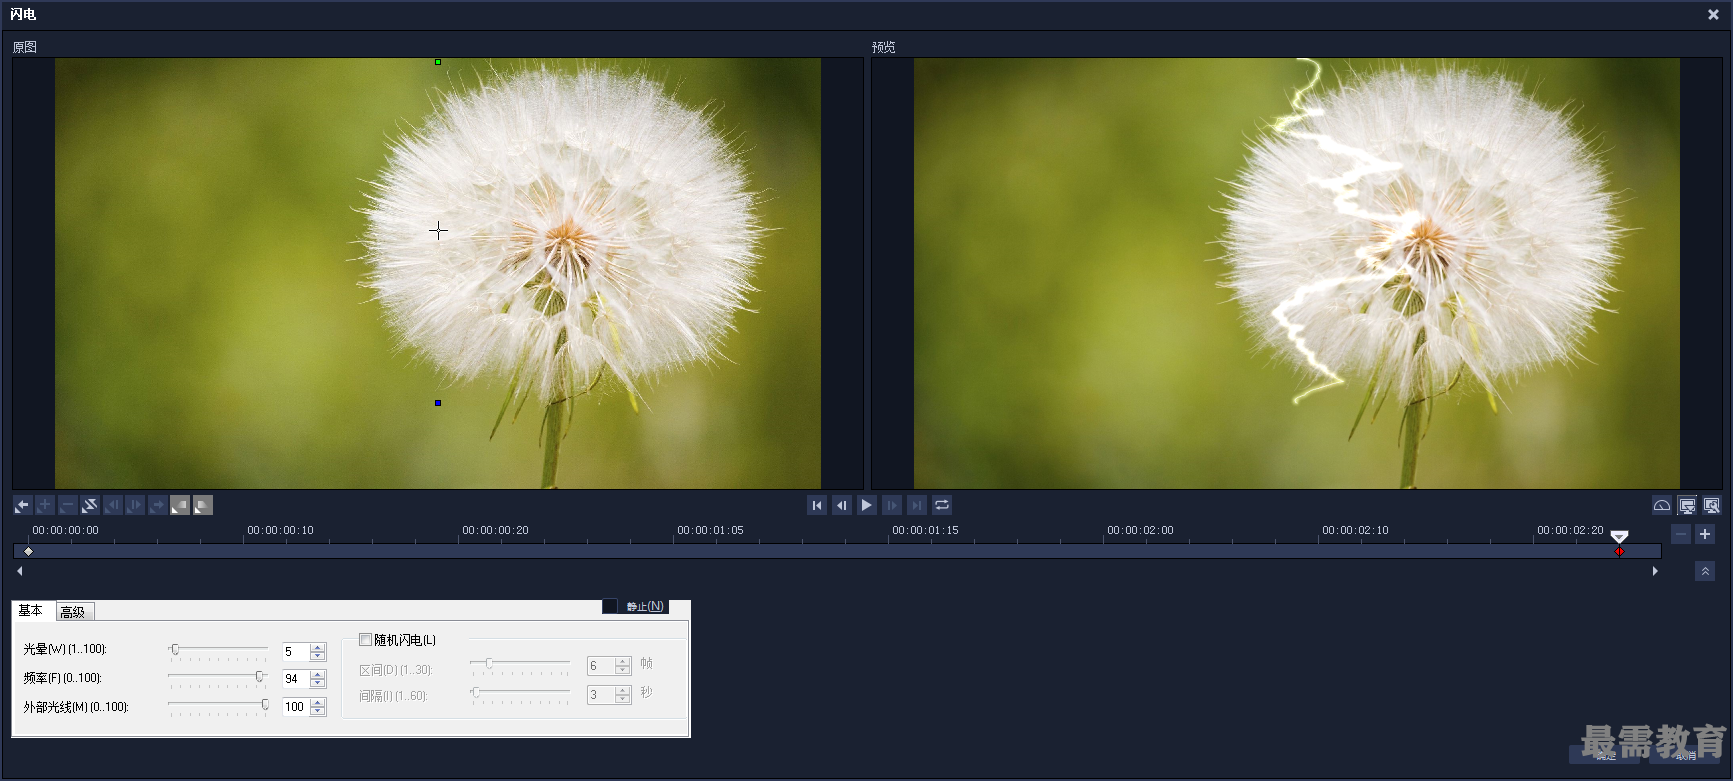Increase the 频率 value with up arrow
Viewport: 1733px width, 781px height.
click(x=318, y=674)
